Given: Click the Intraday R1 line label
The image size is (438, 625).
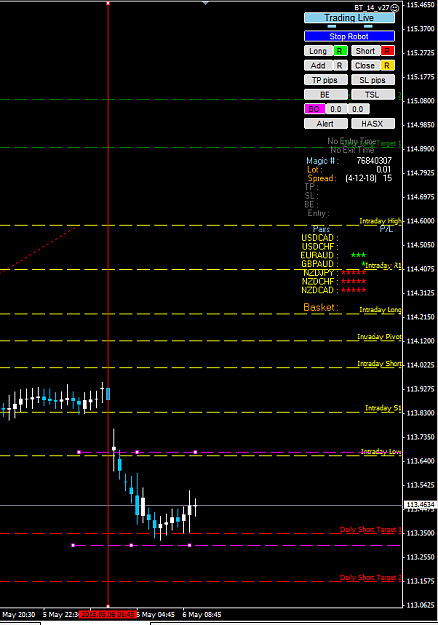Looking at the screenshot, I should [x=383, y=265].
